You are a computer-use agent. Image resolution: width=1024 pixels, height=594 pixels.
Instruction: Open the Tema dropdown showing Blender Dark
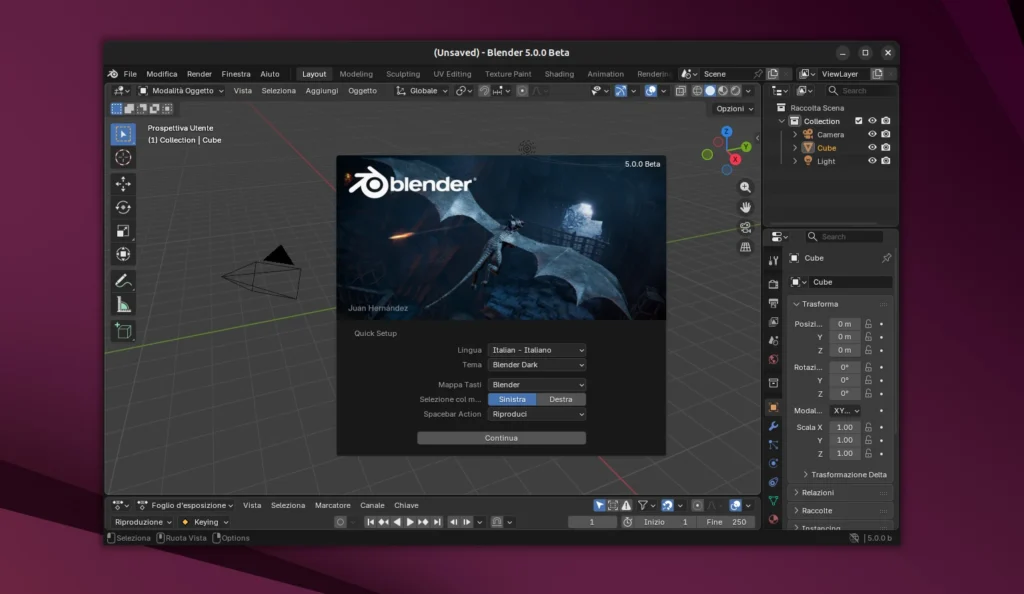[536, 365]
